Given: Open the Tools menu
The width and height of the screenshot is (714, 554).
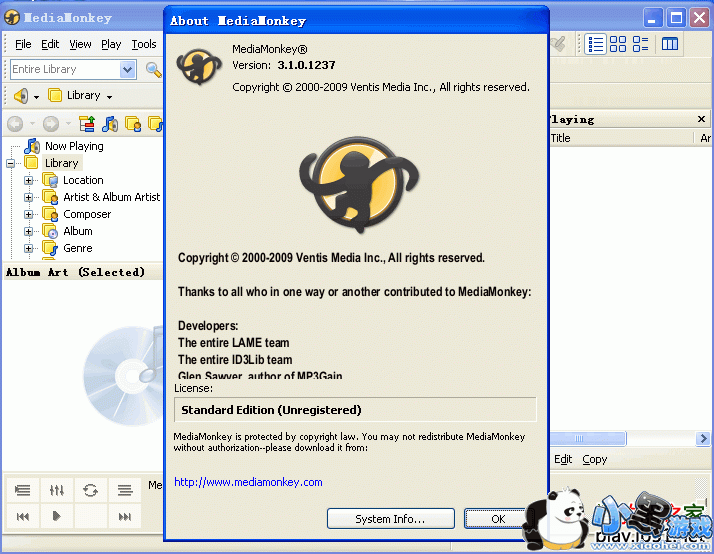Looking at the screenshot, I should coord(144,44).
